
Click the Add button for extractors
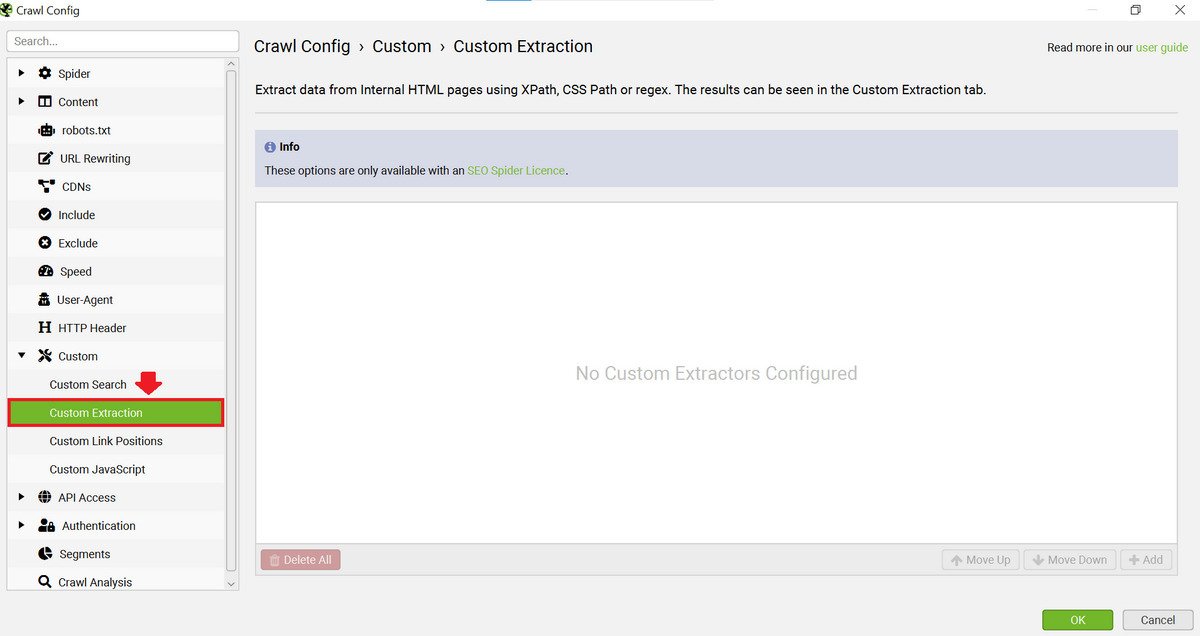click(1146, 559)
